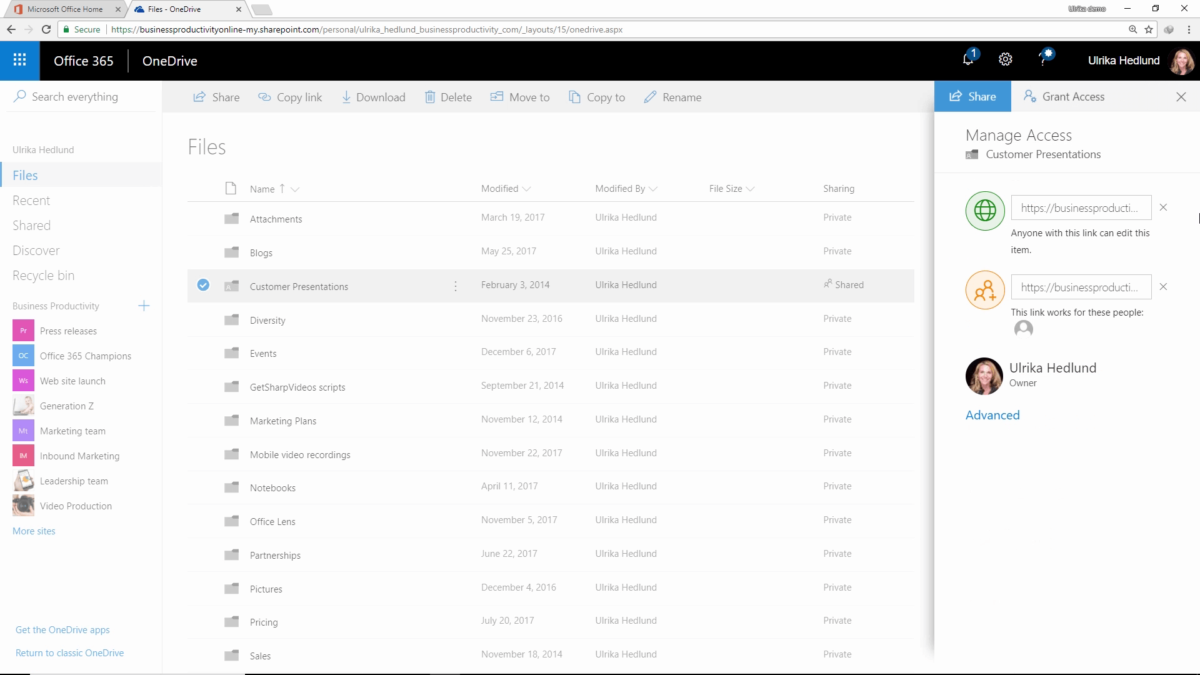
Task: Open the Help question mark menu
Action: pyautogui.click(x=1043, y=60)
